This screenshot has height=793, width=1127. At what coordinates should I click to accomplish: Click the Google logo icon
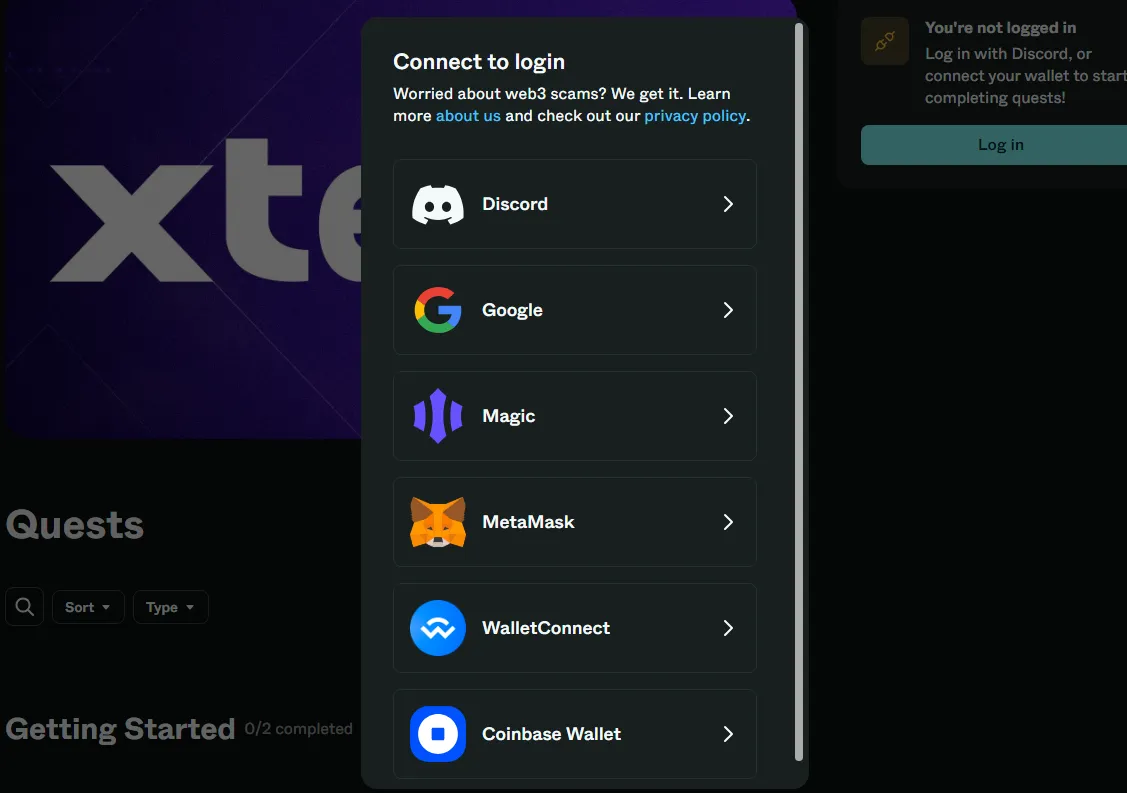click(x=438, y=310)
